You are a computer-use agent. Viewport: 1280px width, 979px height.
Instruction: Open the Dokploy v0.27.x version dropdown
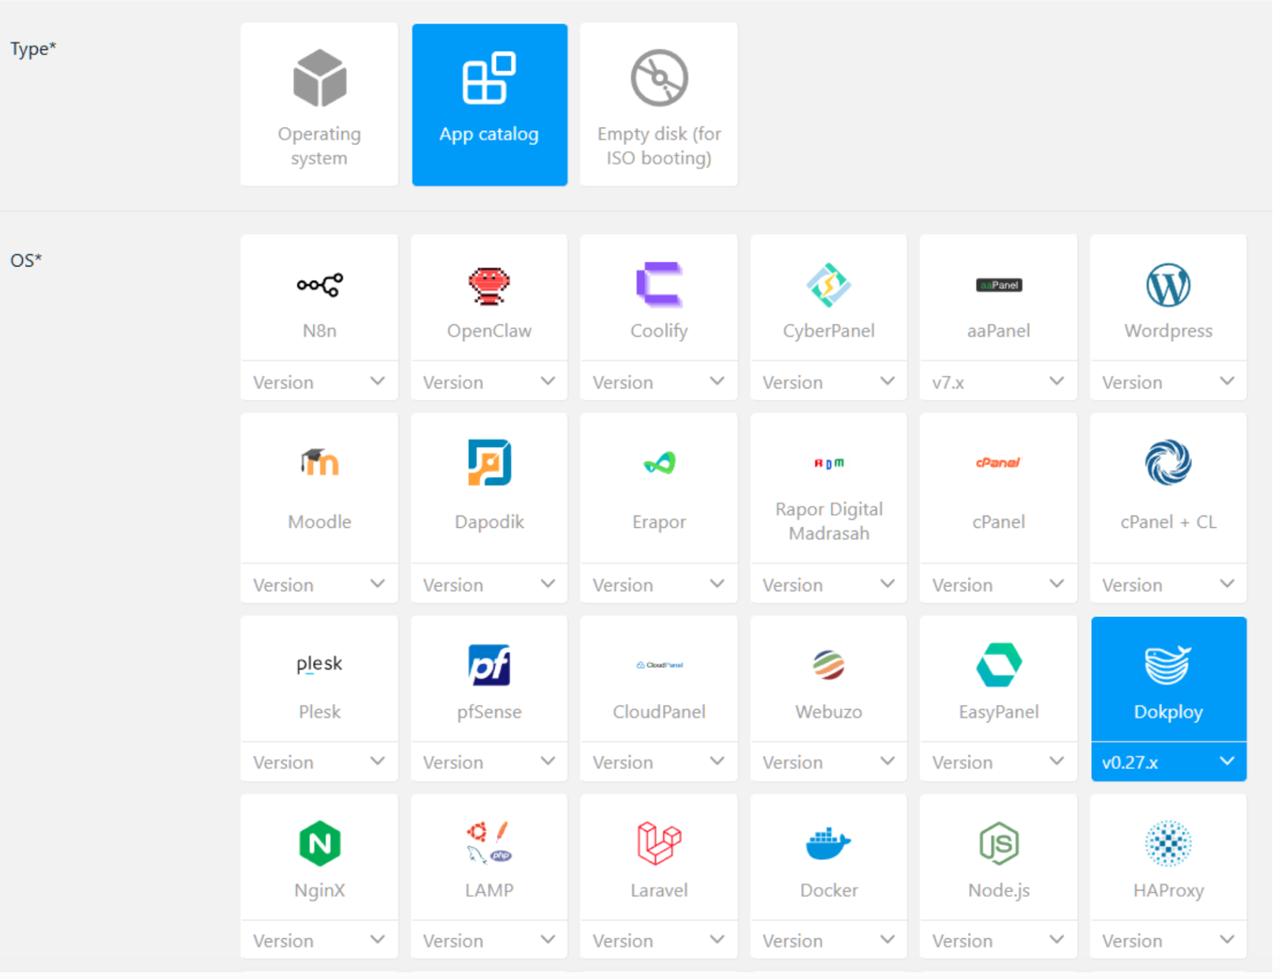coord(1168,762)
